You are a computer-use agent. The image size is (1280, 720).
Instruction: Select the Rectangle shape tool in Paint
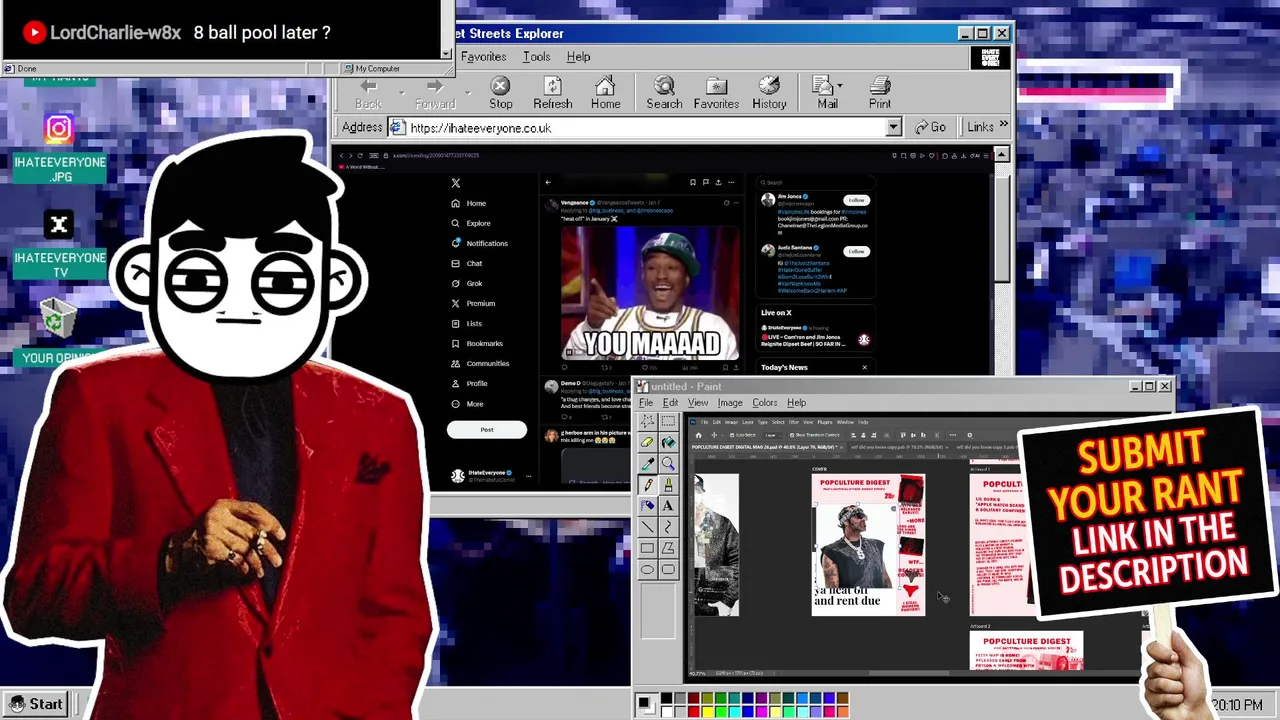pyautogui.click(x=647, y=547)
